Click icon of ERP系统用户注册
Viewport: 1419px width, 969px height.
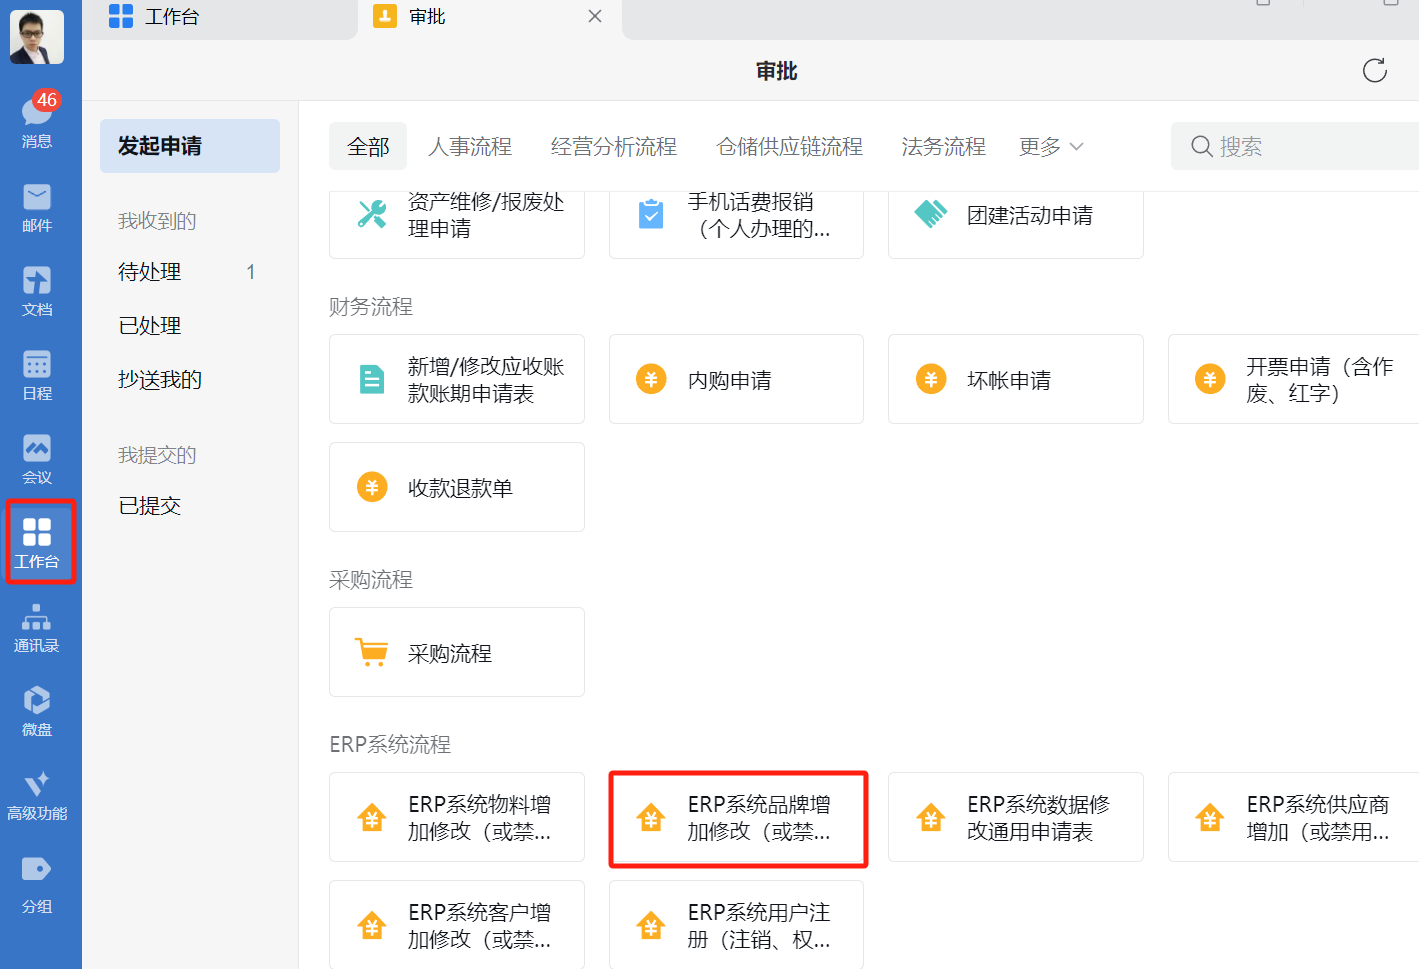pos(651,925)
